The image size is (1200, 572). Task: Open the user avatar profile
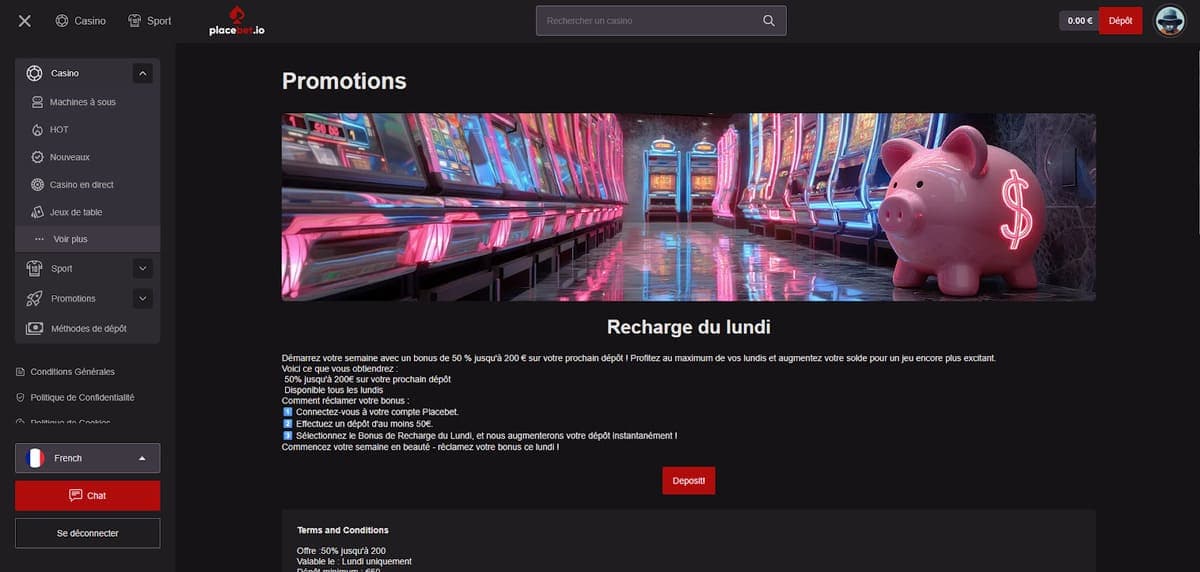point(1169,21)
